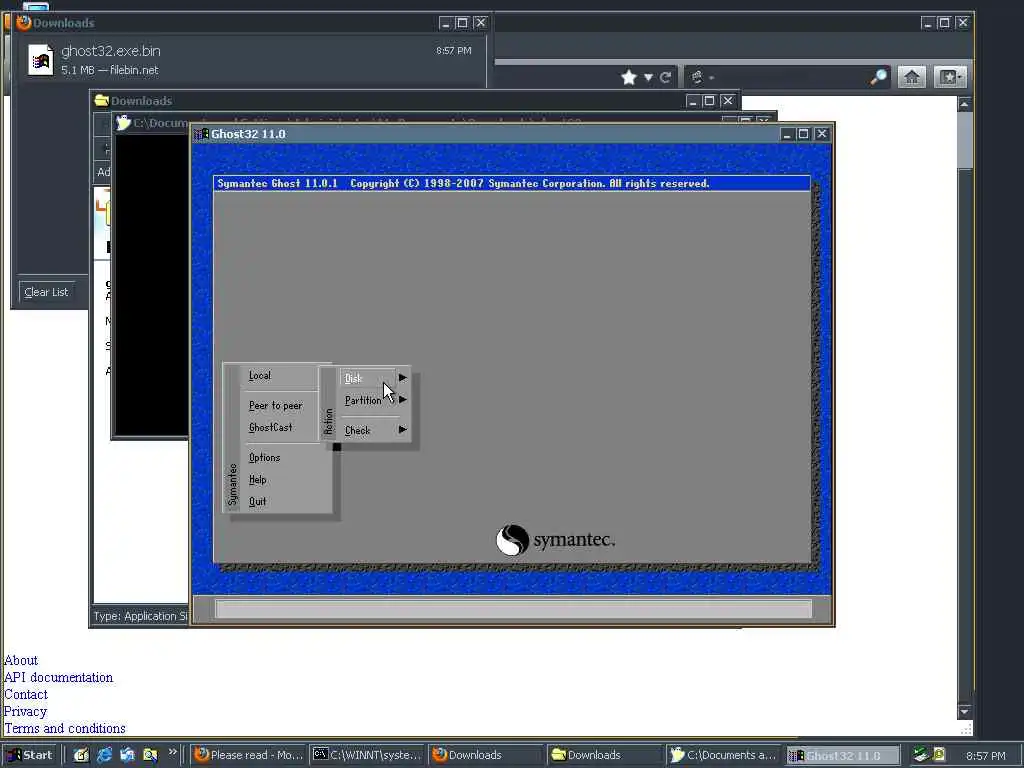Open the bookmarks menu button
This screenshot has height=768, width=1024.
pos(950,77)
